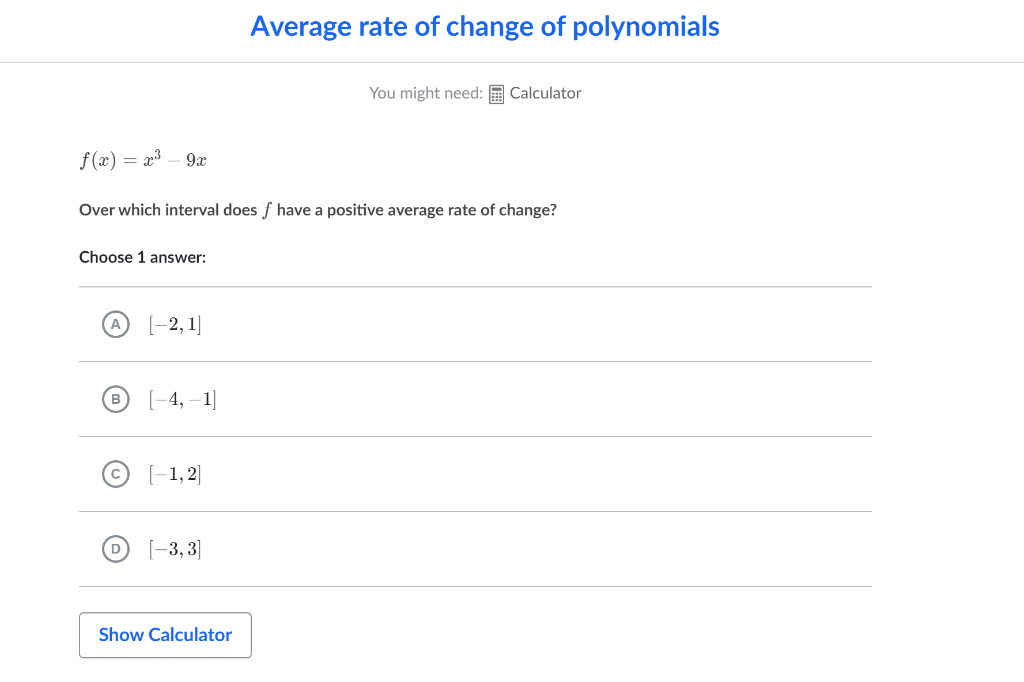Pick radio button C
This screenshot has height=682, width=1024.
pos(116,474)
